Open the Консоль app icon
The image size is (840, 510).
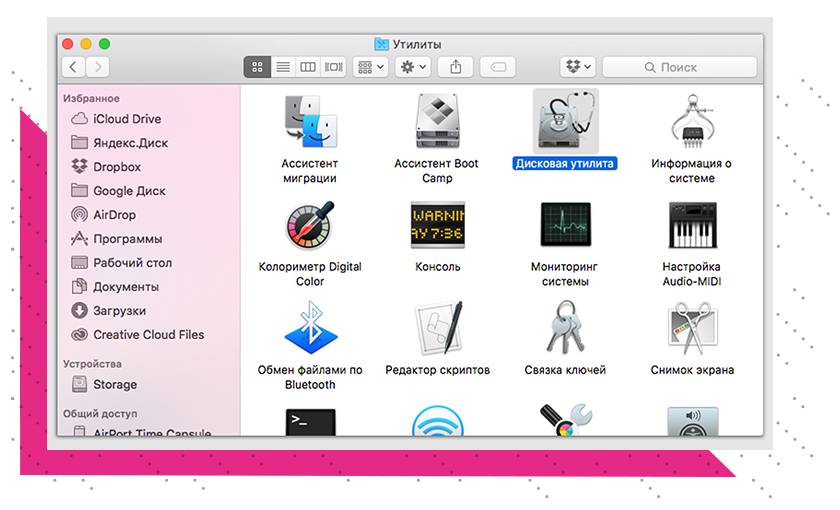(x=438, y=226)
